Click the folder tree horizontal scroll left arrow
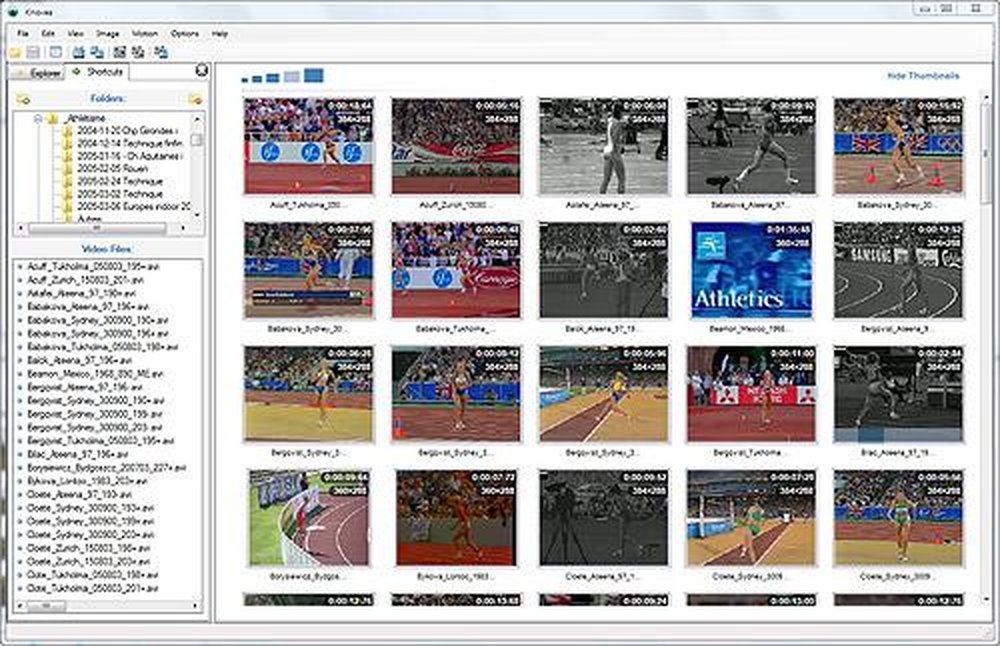Image resolution: width=1000 pixels, height=646 pixels. point(21,228)
